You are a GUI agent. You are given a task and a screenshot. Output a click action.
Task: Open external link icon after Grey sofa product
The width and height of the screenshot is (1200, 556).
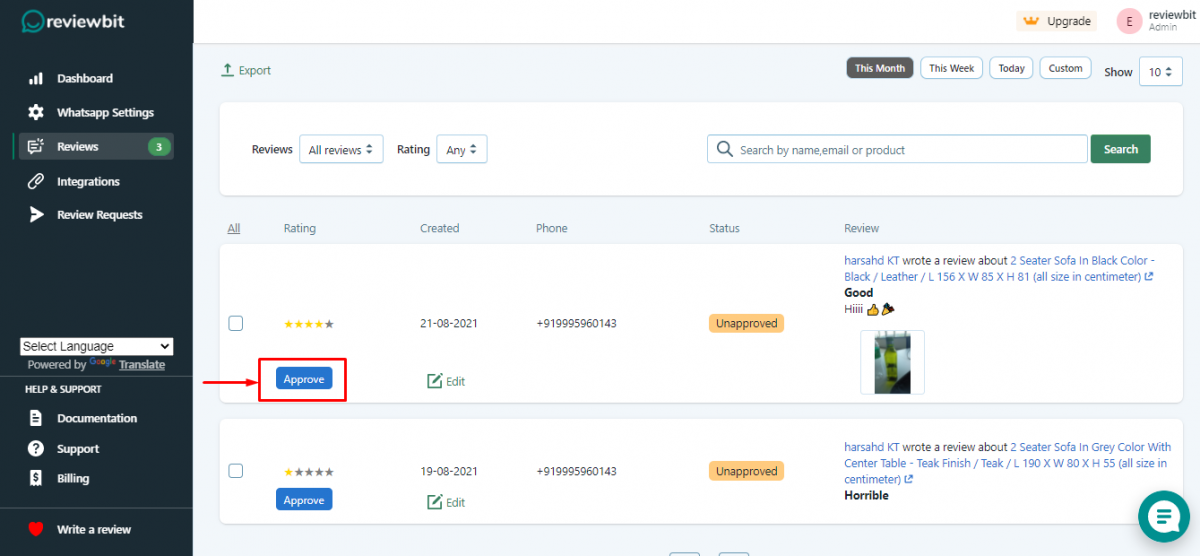coord(908,479)
